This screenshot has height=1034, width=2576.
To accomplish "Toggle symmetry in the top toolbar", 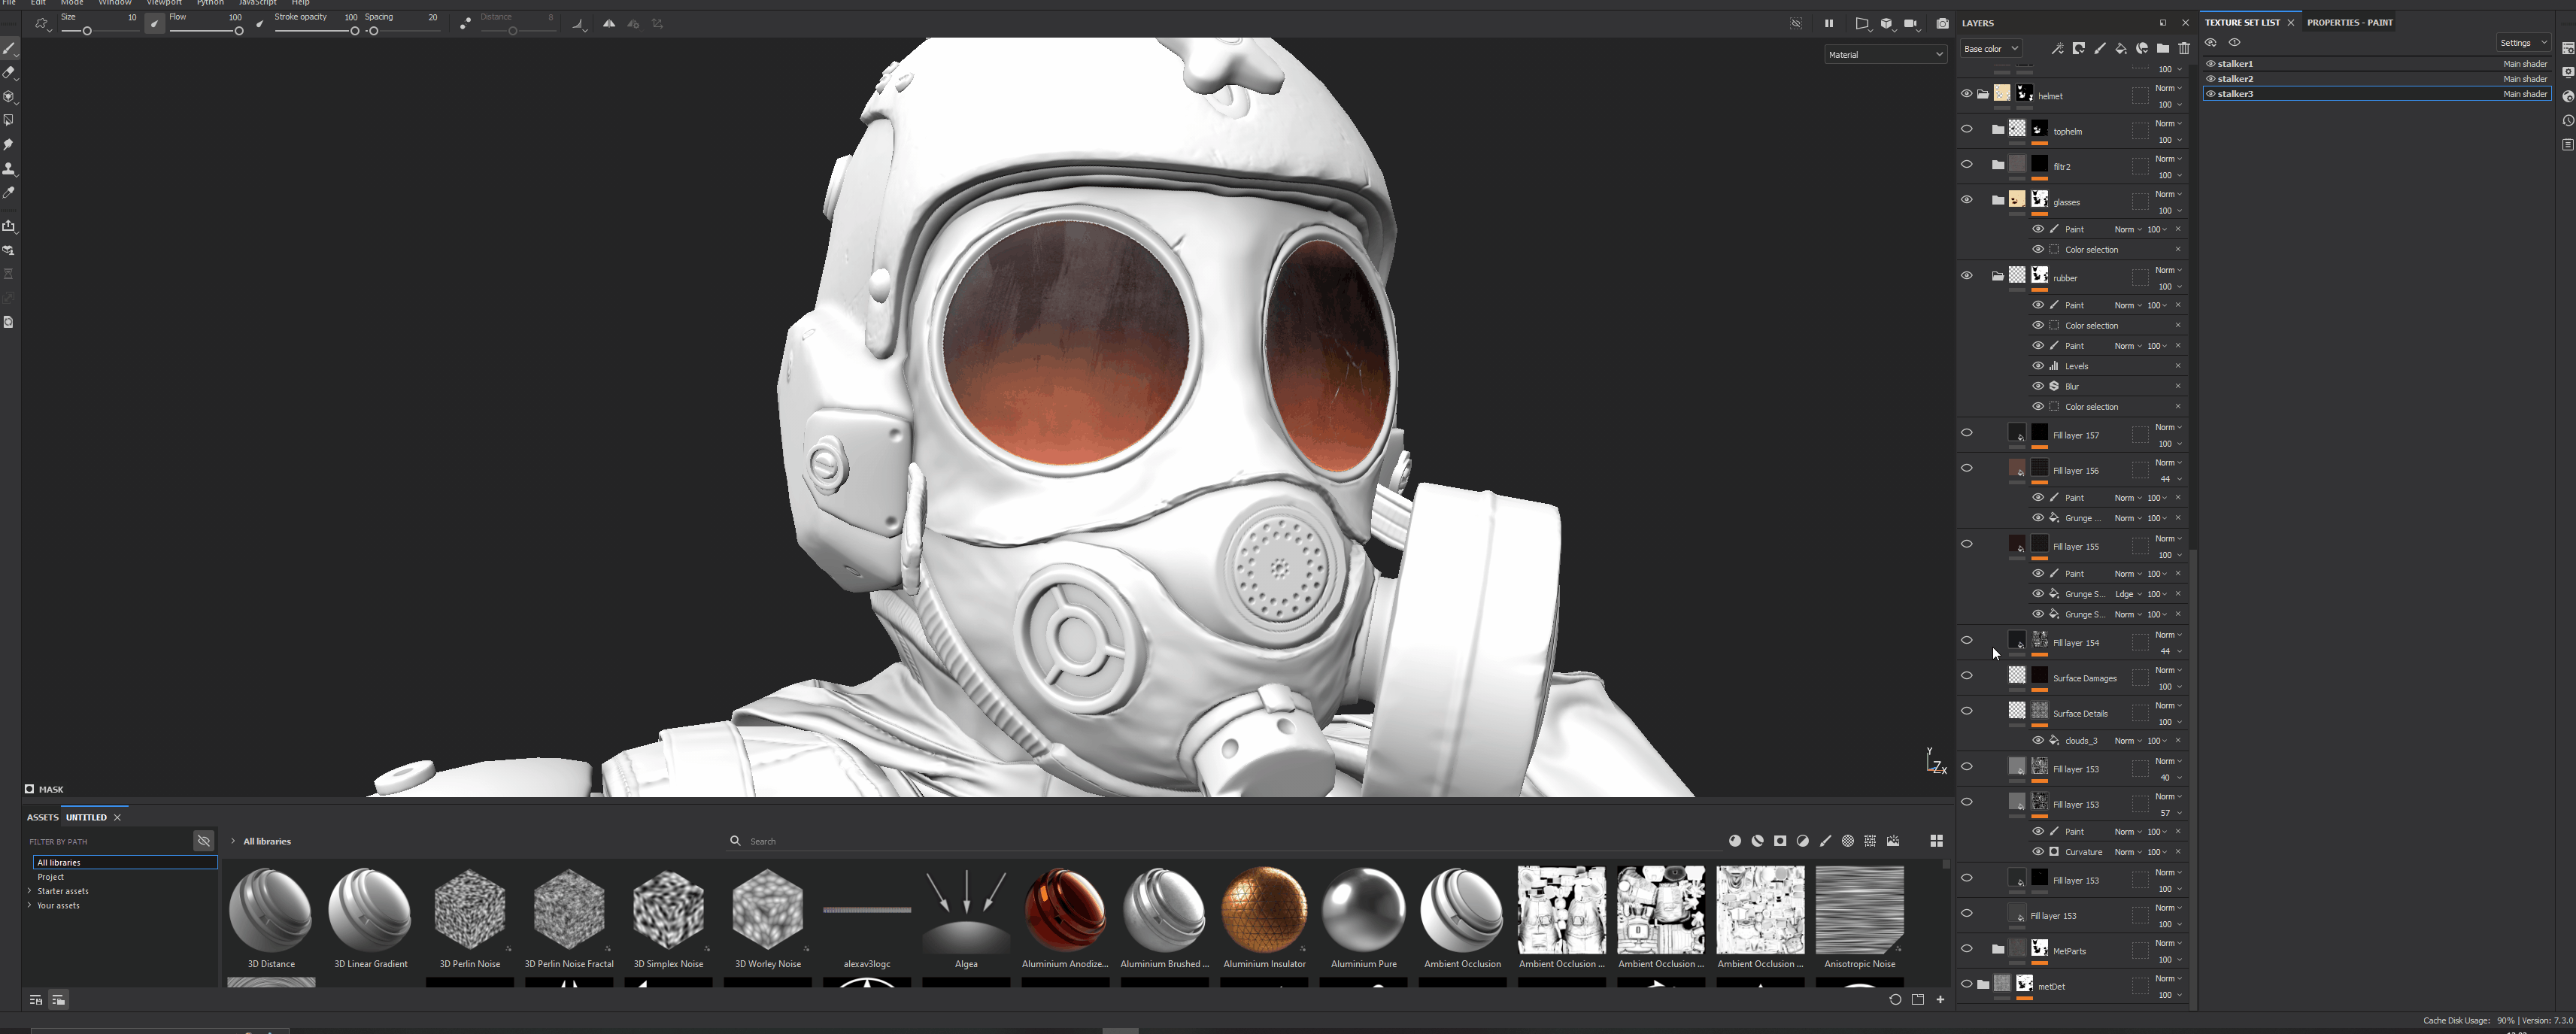I will coord(609,24).
